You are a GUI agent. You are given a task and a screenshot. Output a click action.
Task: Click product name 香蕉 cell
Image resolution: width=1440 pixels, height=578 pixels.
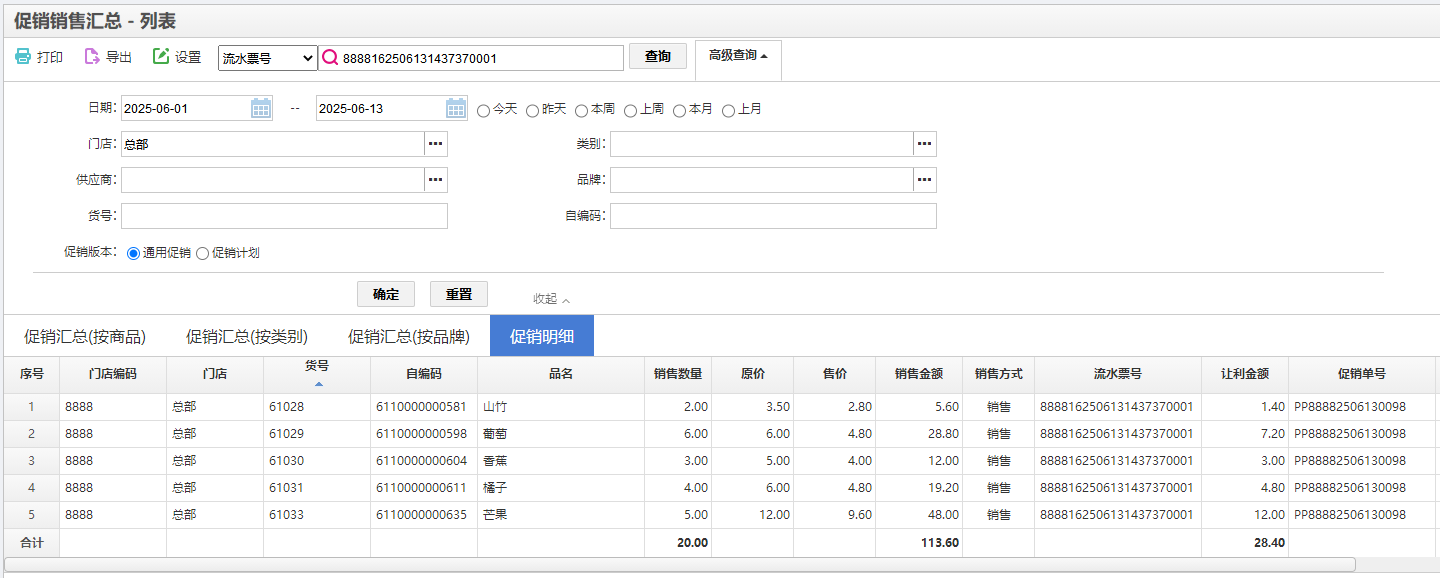561,461
